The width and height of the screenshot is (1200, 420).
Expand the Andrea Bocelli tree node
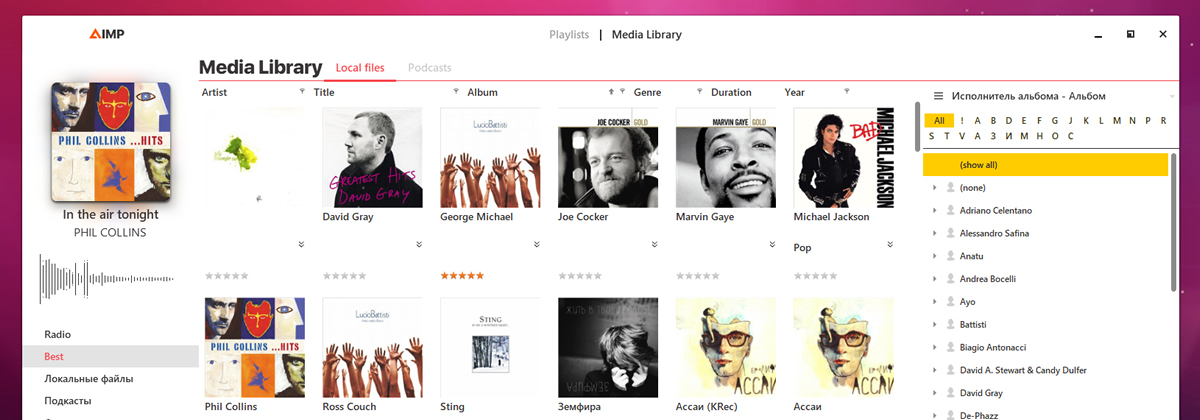[x=935, y=279]
